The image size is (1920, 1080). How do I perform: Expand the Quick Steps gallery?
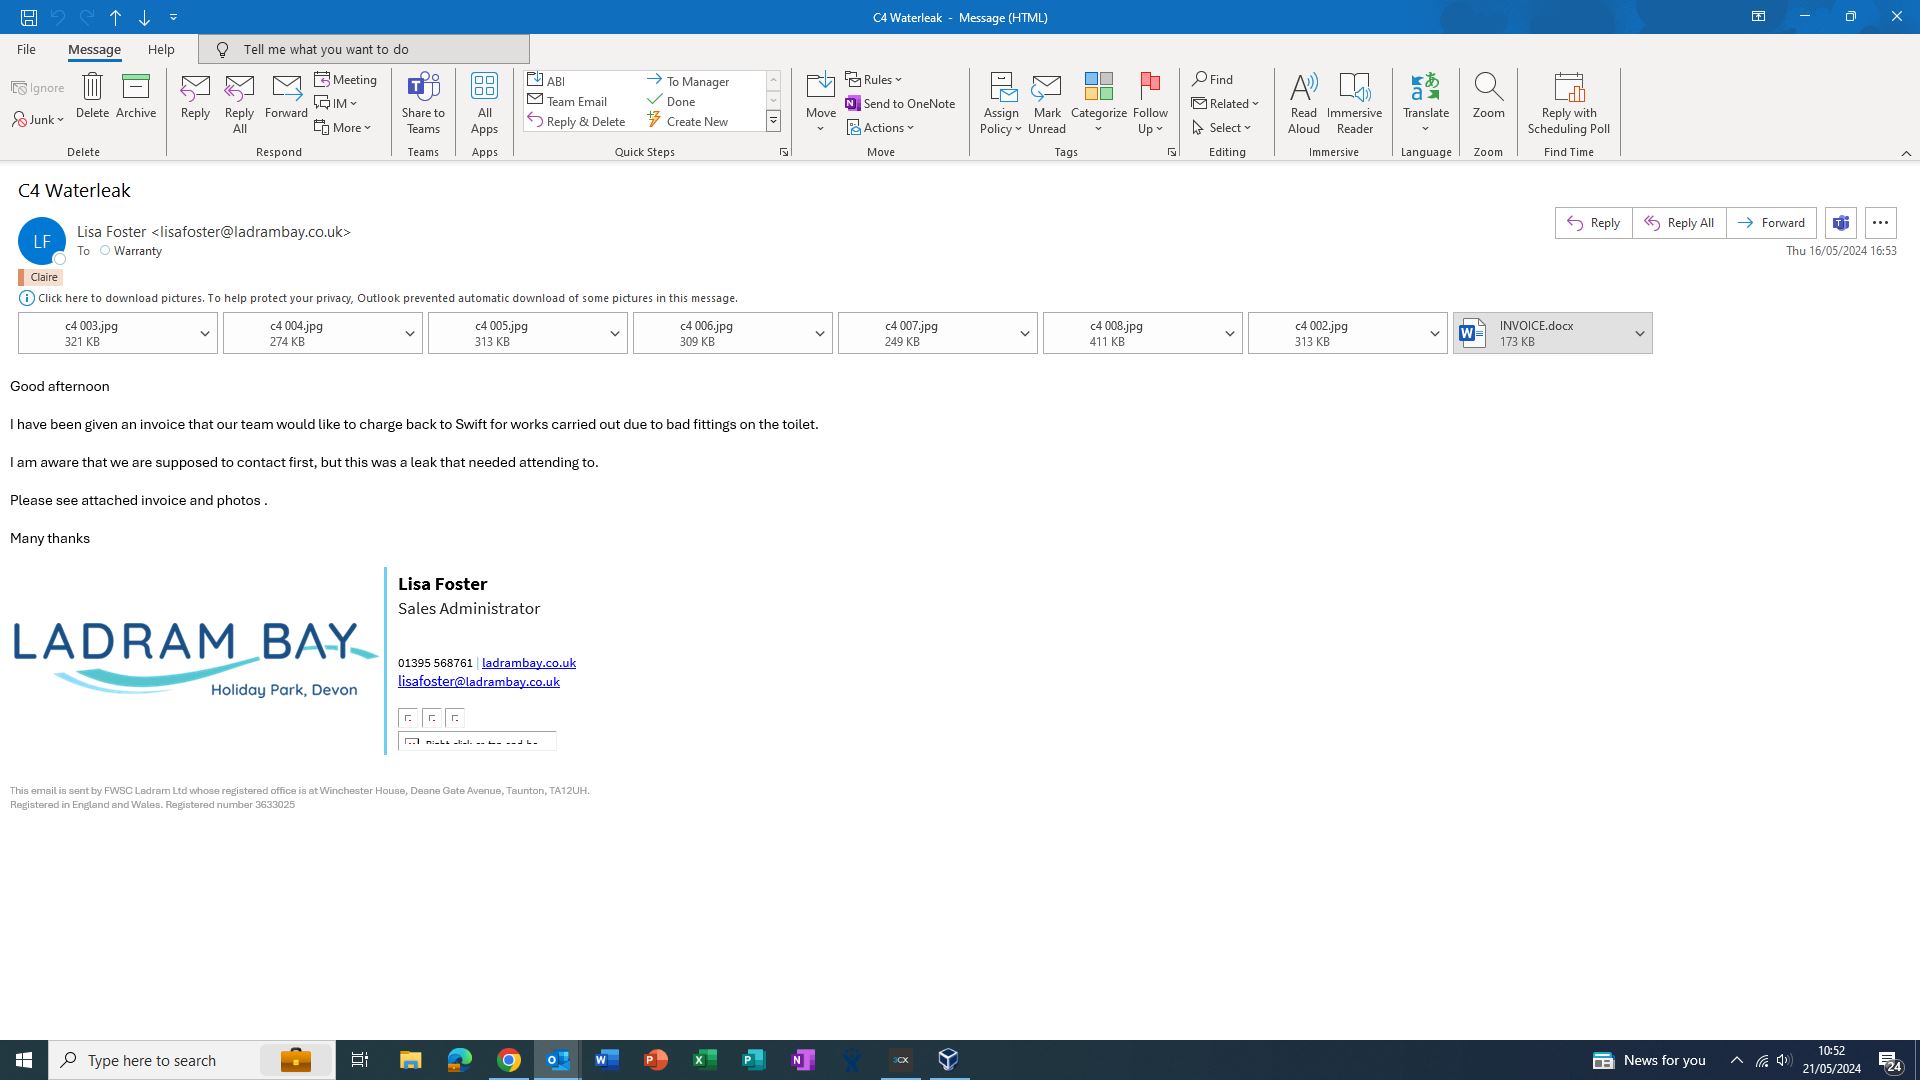click(773, 122)
